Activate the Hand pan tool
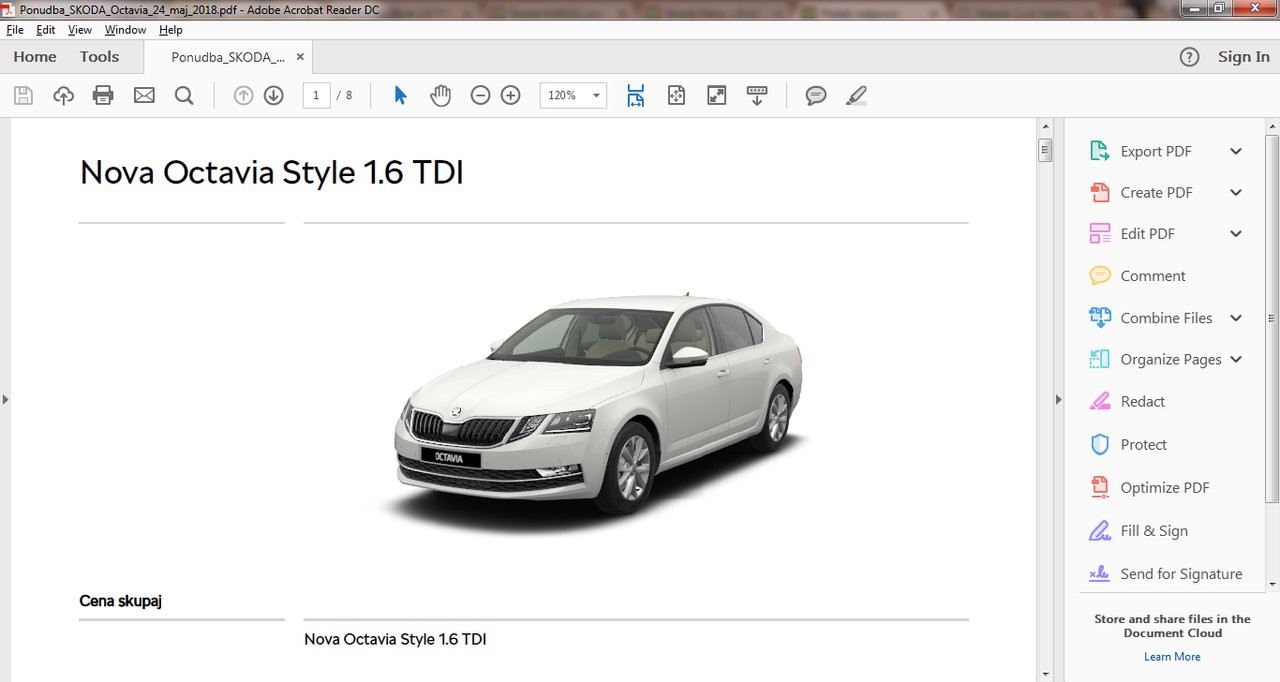Image resolution: width=1280 pixels, height=682 pixels. (440, 96)
